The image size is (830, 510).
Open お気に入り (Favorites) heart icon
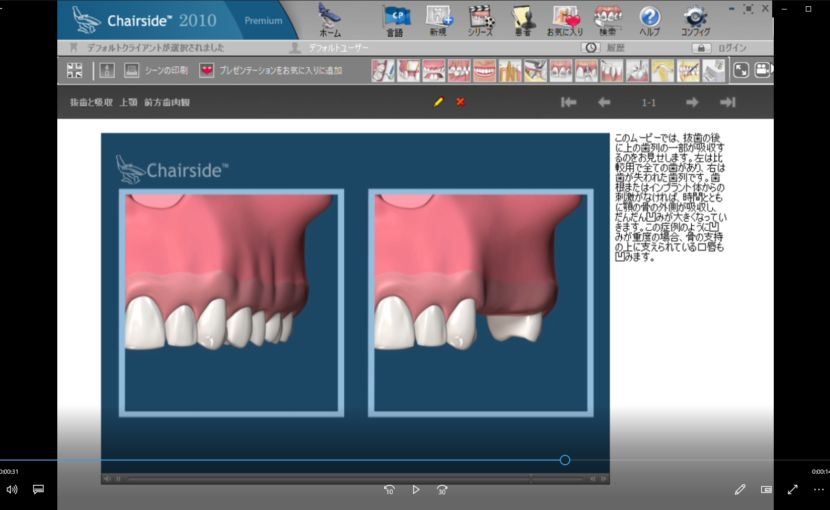[564, 20]
